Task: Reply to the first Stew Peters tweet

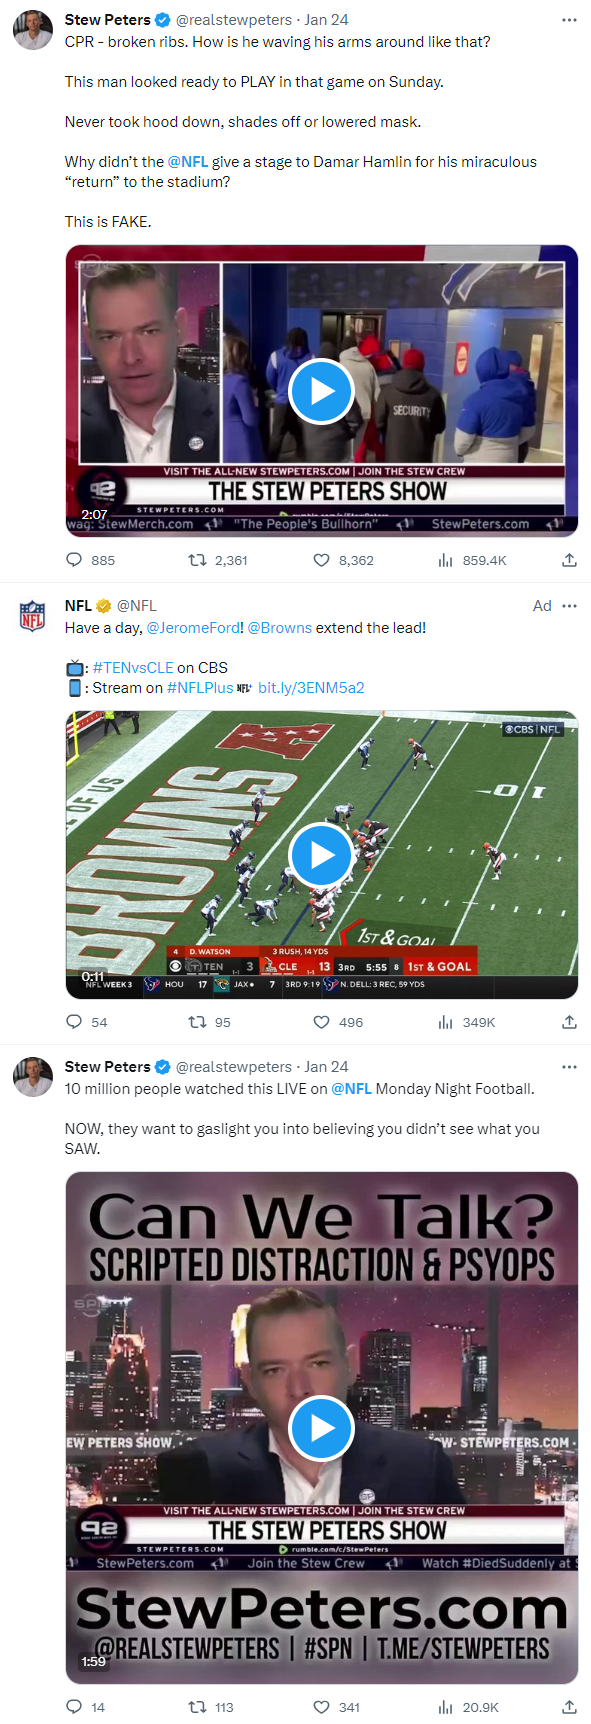Action: click(72, 560)
